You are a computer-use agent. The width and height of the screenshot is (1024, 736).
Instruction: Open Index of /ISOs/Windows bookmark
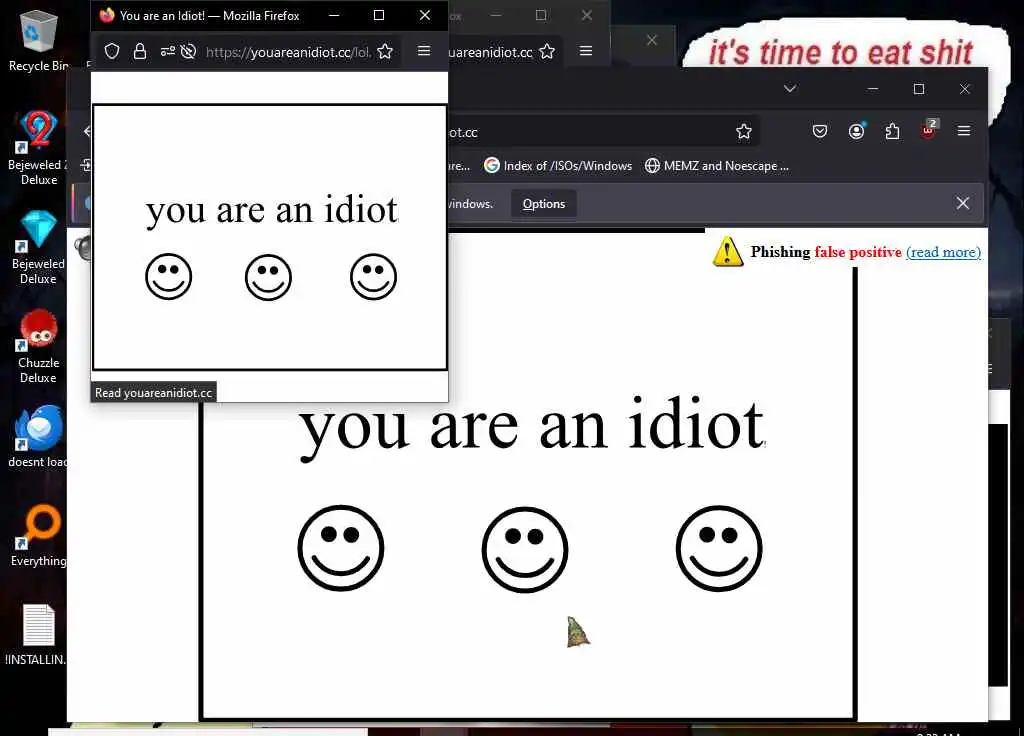pos(558,166)
